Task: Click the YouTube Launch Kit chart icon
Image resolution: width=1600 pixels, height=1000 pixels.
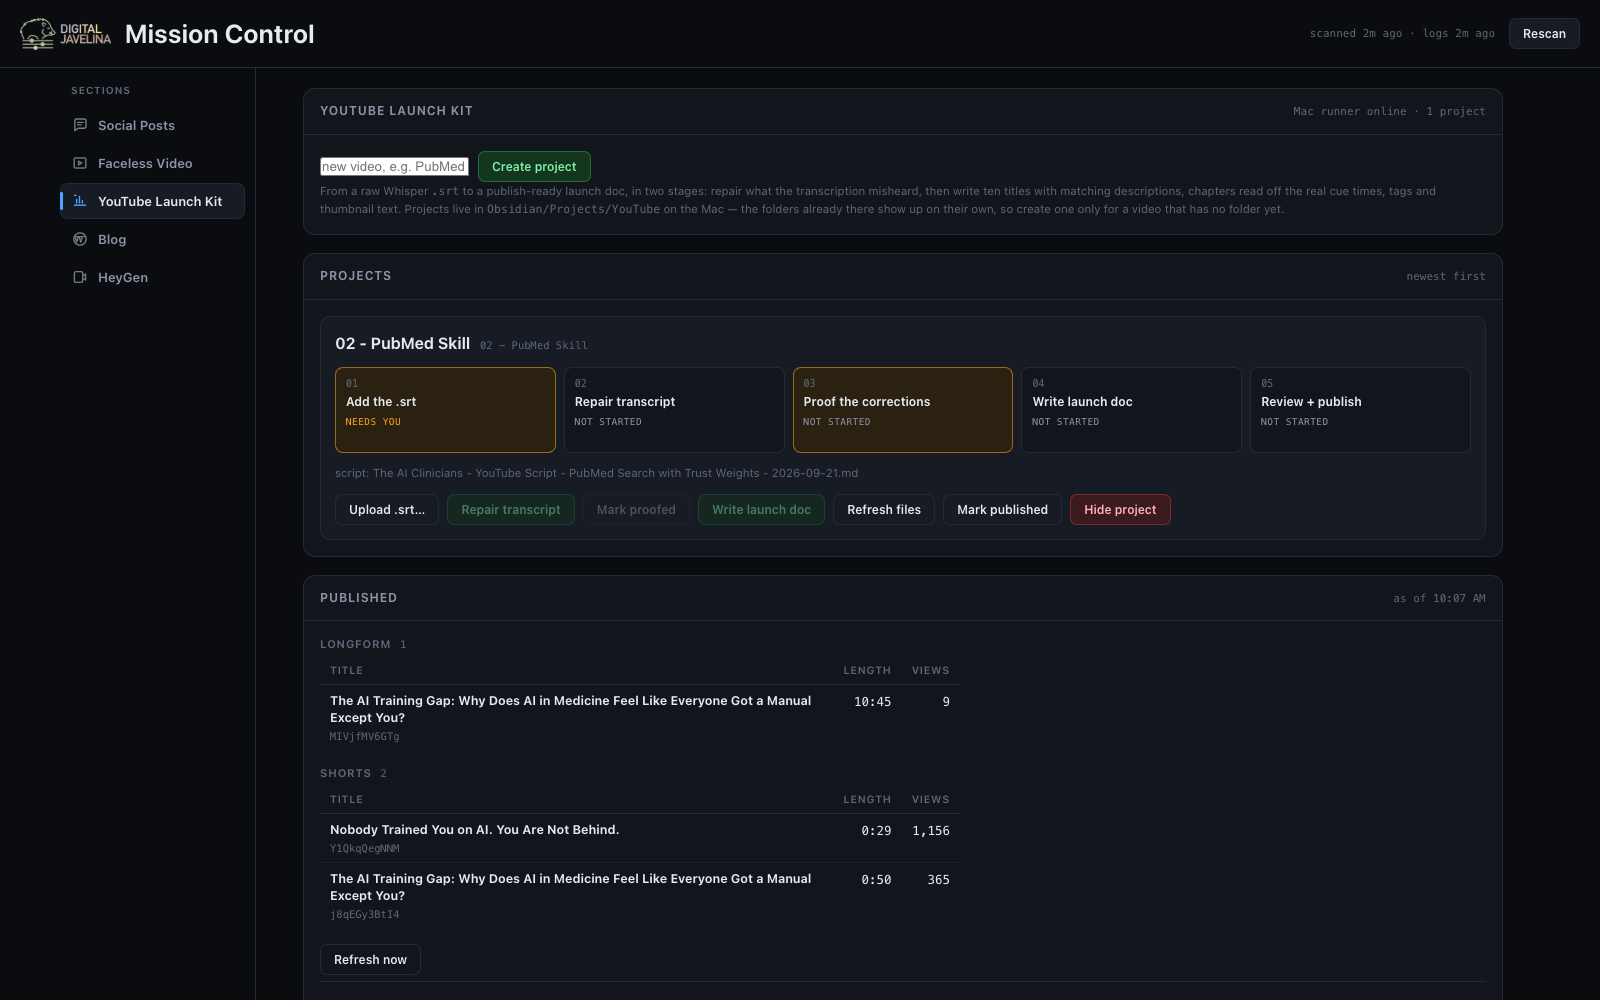Action: coord(80,201)
